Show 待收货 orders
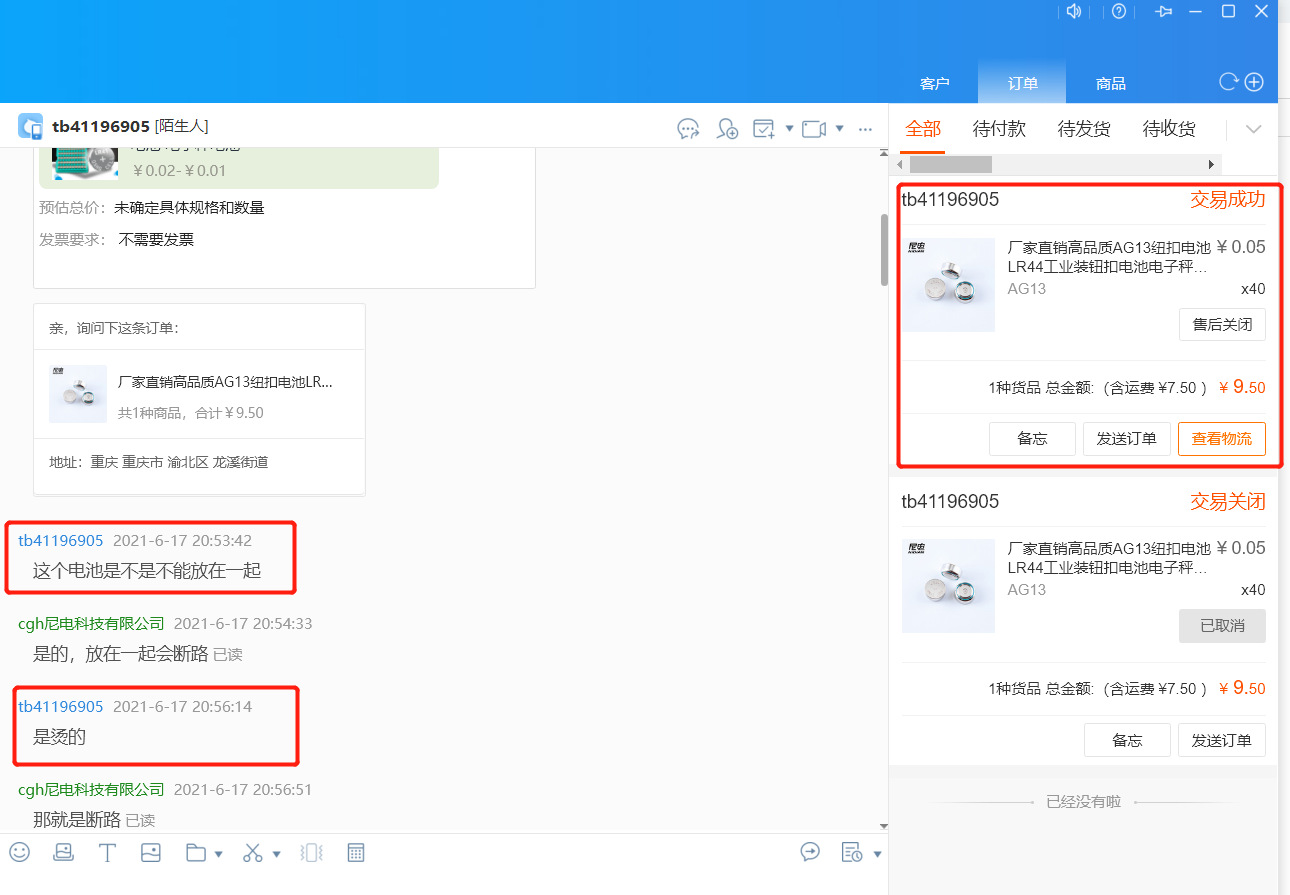 [x=1169, y=129]
